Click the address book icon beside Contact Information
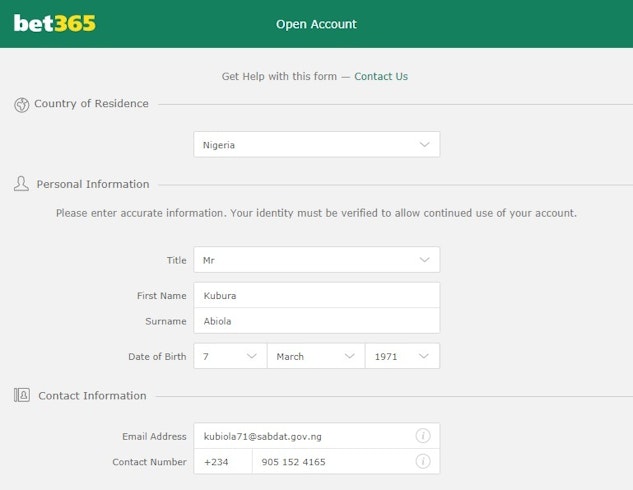This screenshot has height=490, width=633. point(21,395)
